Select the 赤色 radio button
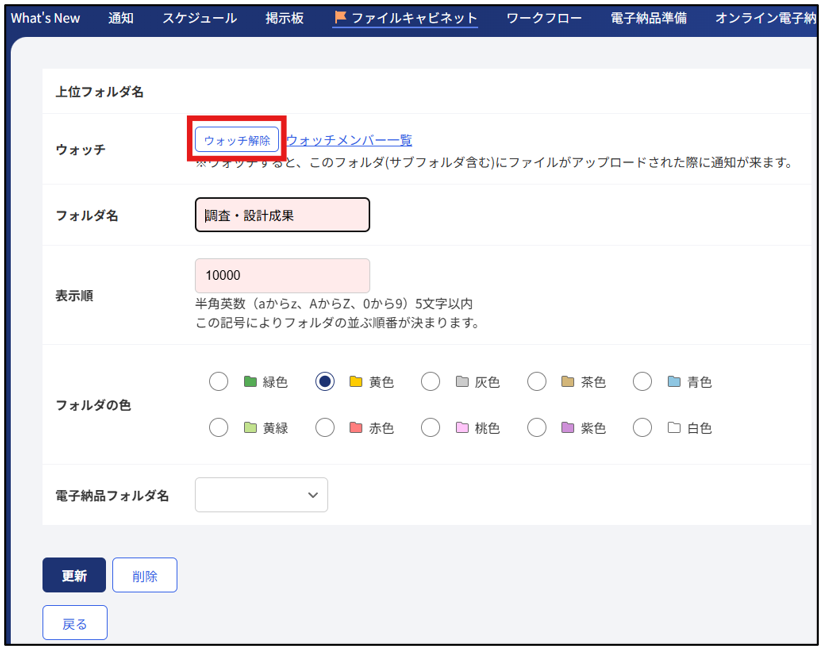The image size is (822, 648). (325, 428)
